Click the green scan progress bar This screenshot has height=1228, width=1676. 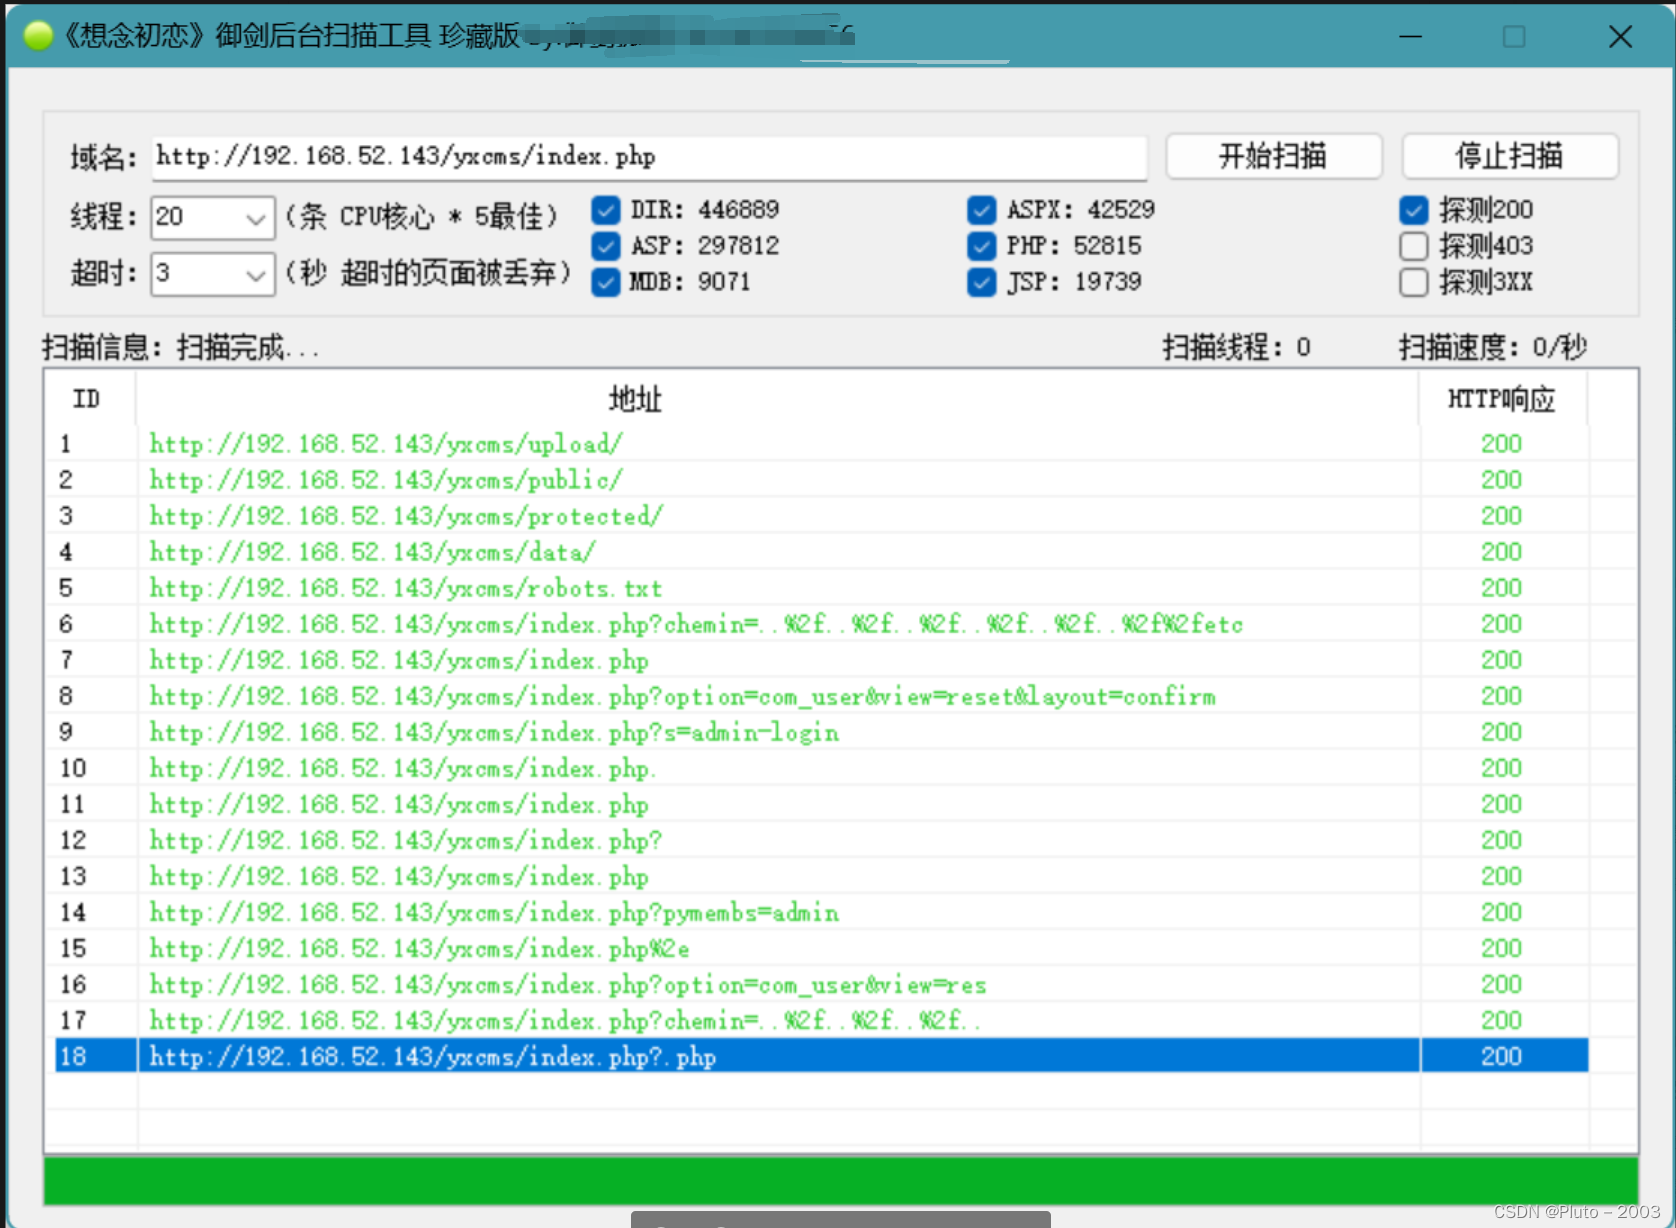(x=840, y=1181)
